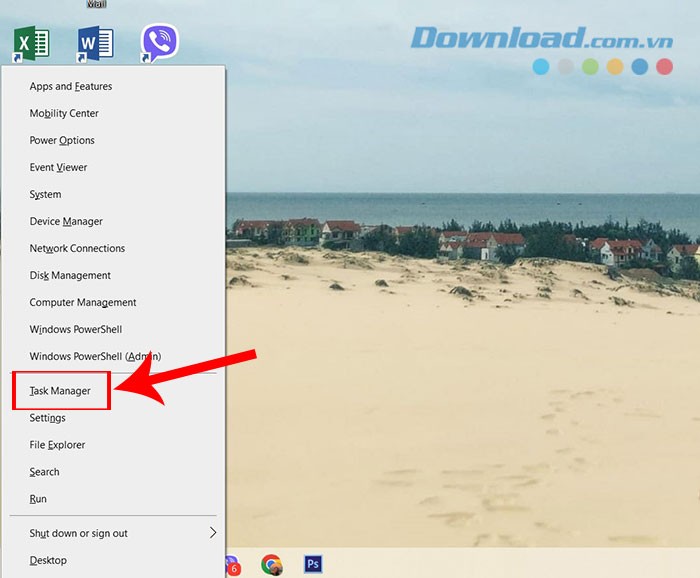Click the Chrome icon in the taskbar
Viewport: 700px width, 578px height.
pyautogui.click(x=271, y=565)
